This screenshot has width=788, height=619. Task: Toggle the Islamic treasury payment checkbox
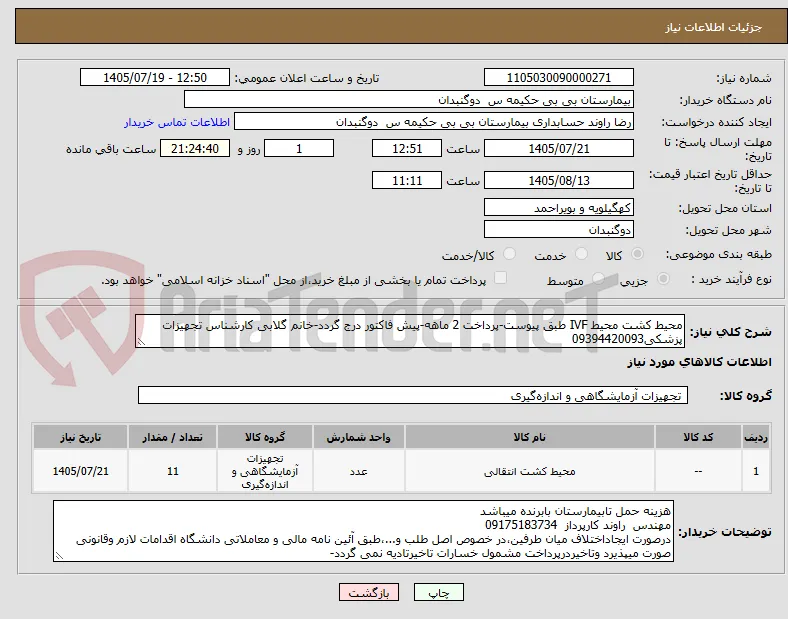(x=501, y=278)
